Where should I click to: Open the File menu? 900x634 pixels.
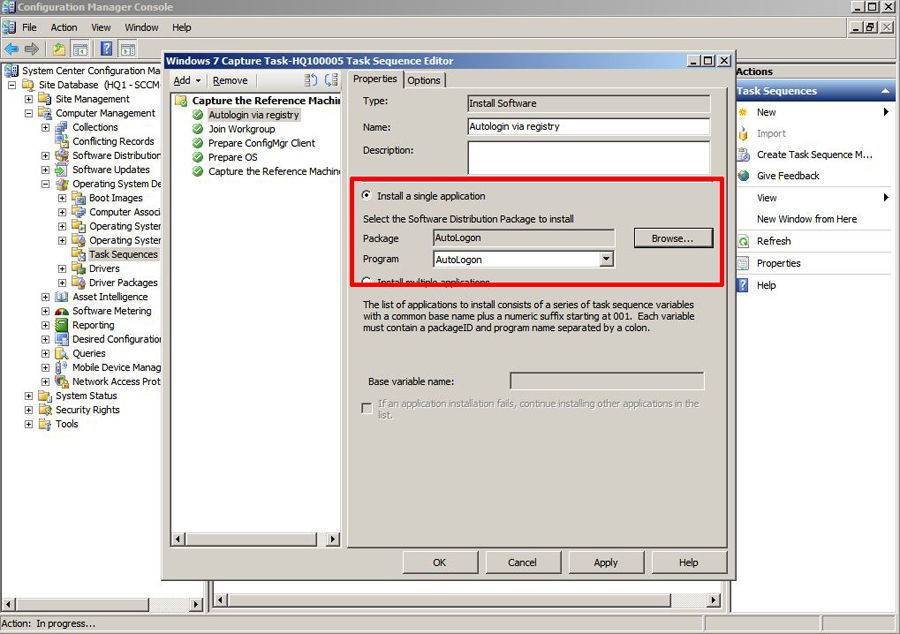pyautogui.click(x=29, y=28)
